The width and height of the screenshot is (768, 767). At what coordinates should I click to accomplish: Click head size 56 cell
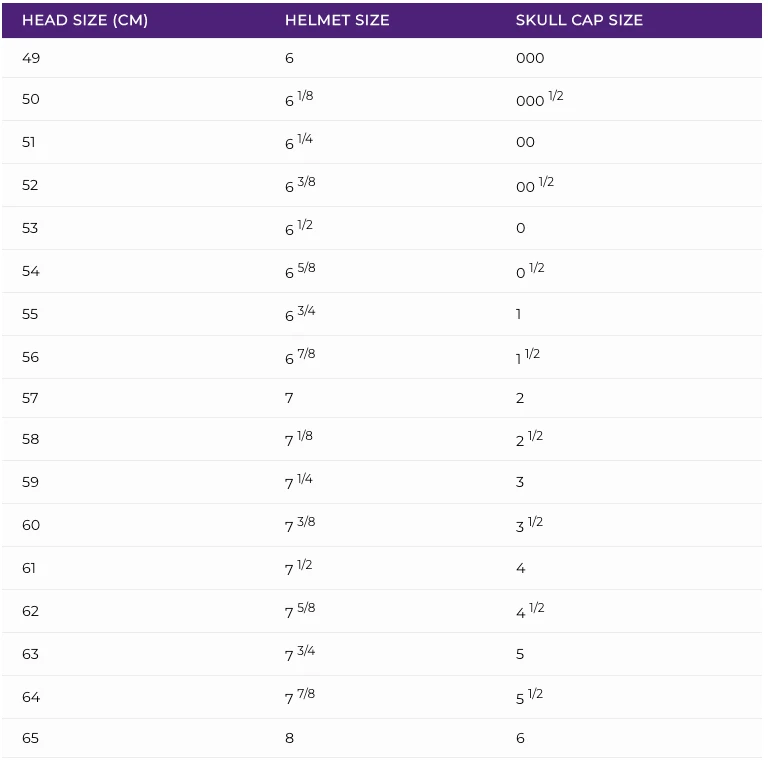coord(30,357)
